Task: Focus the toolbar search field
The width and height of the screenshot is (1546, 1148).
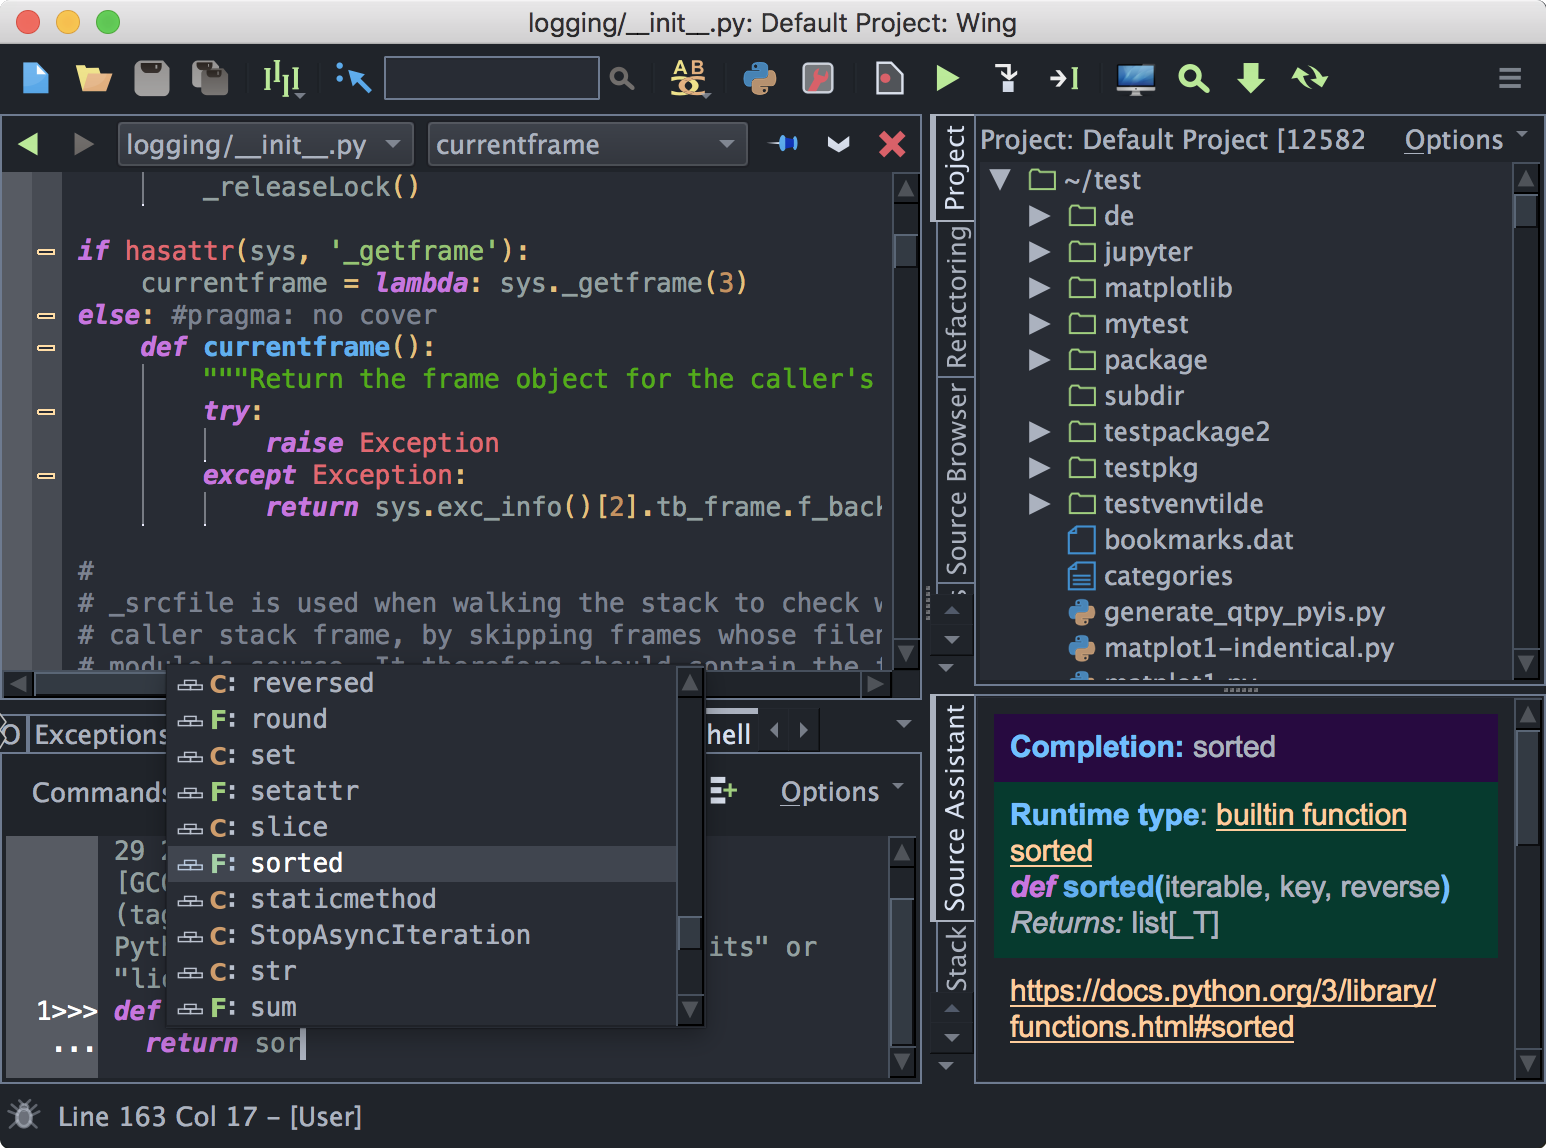Action: [492, 78]
